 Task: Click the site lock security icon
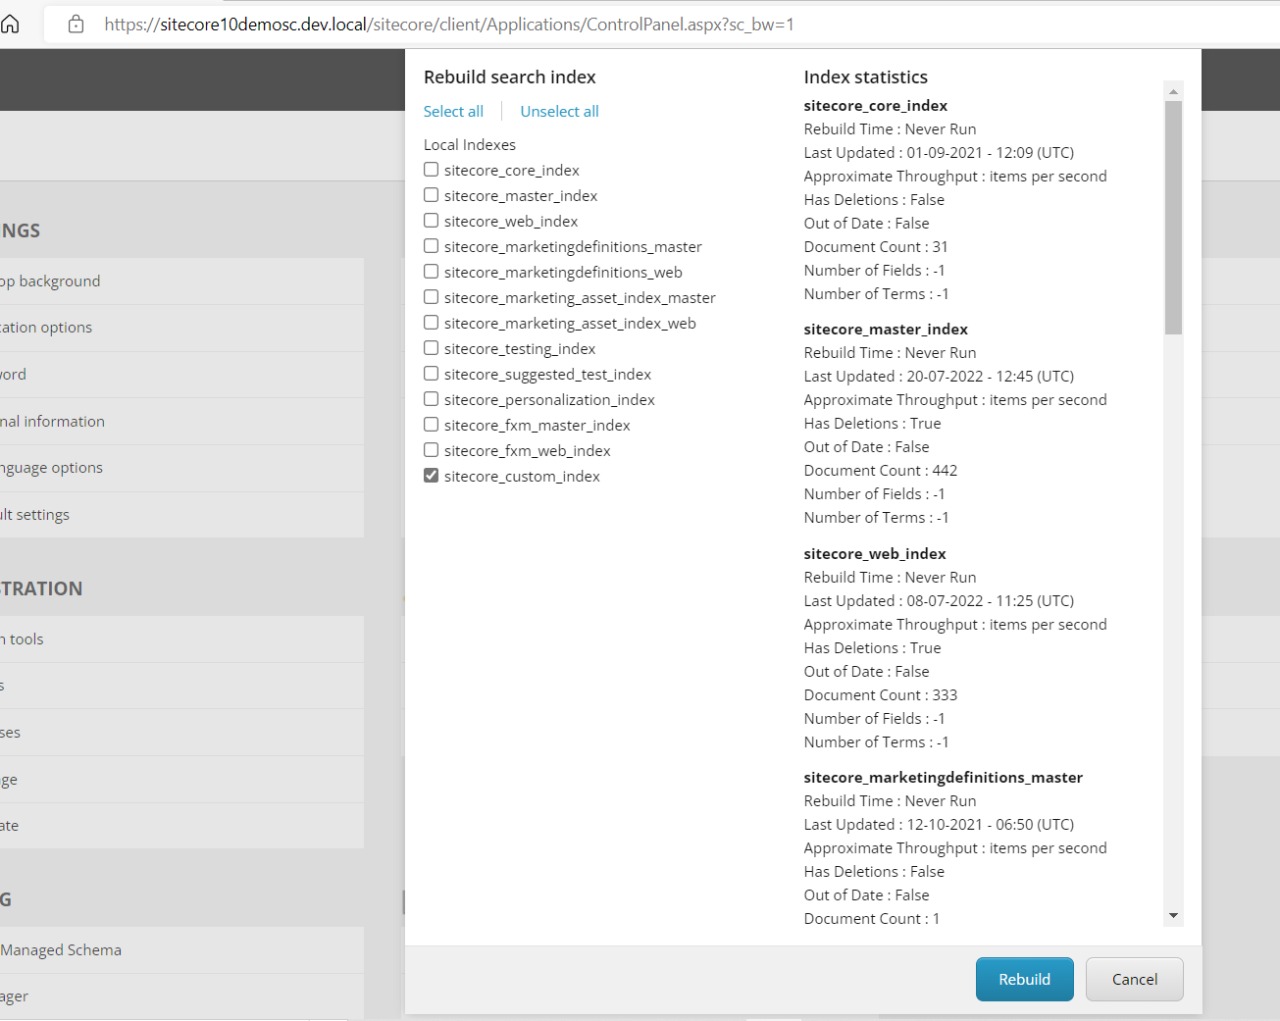(x=76, y=24)
